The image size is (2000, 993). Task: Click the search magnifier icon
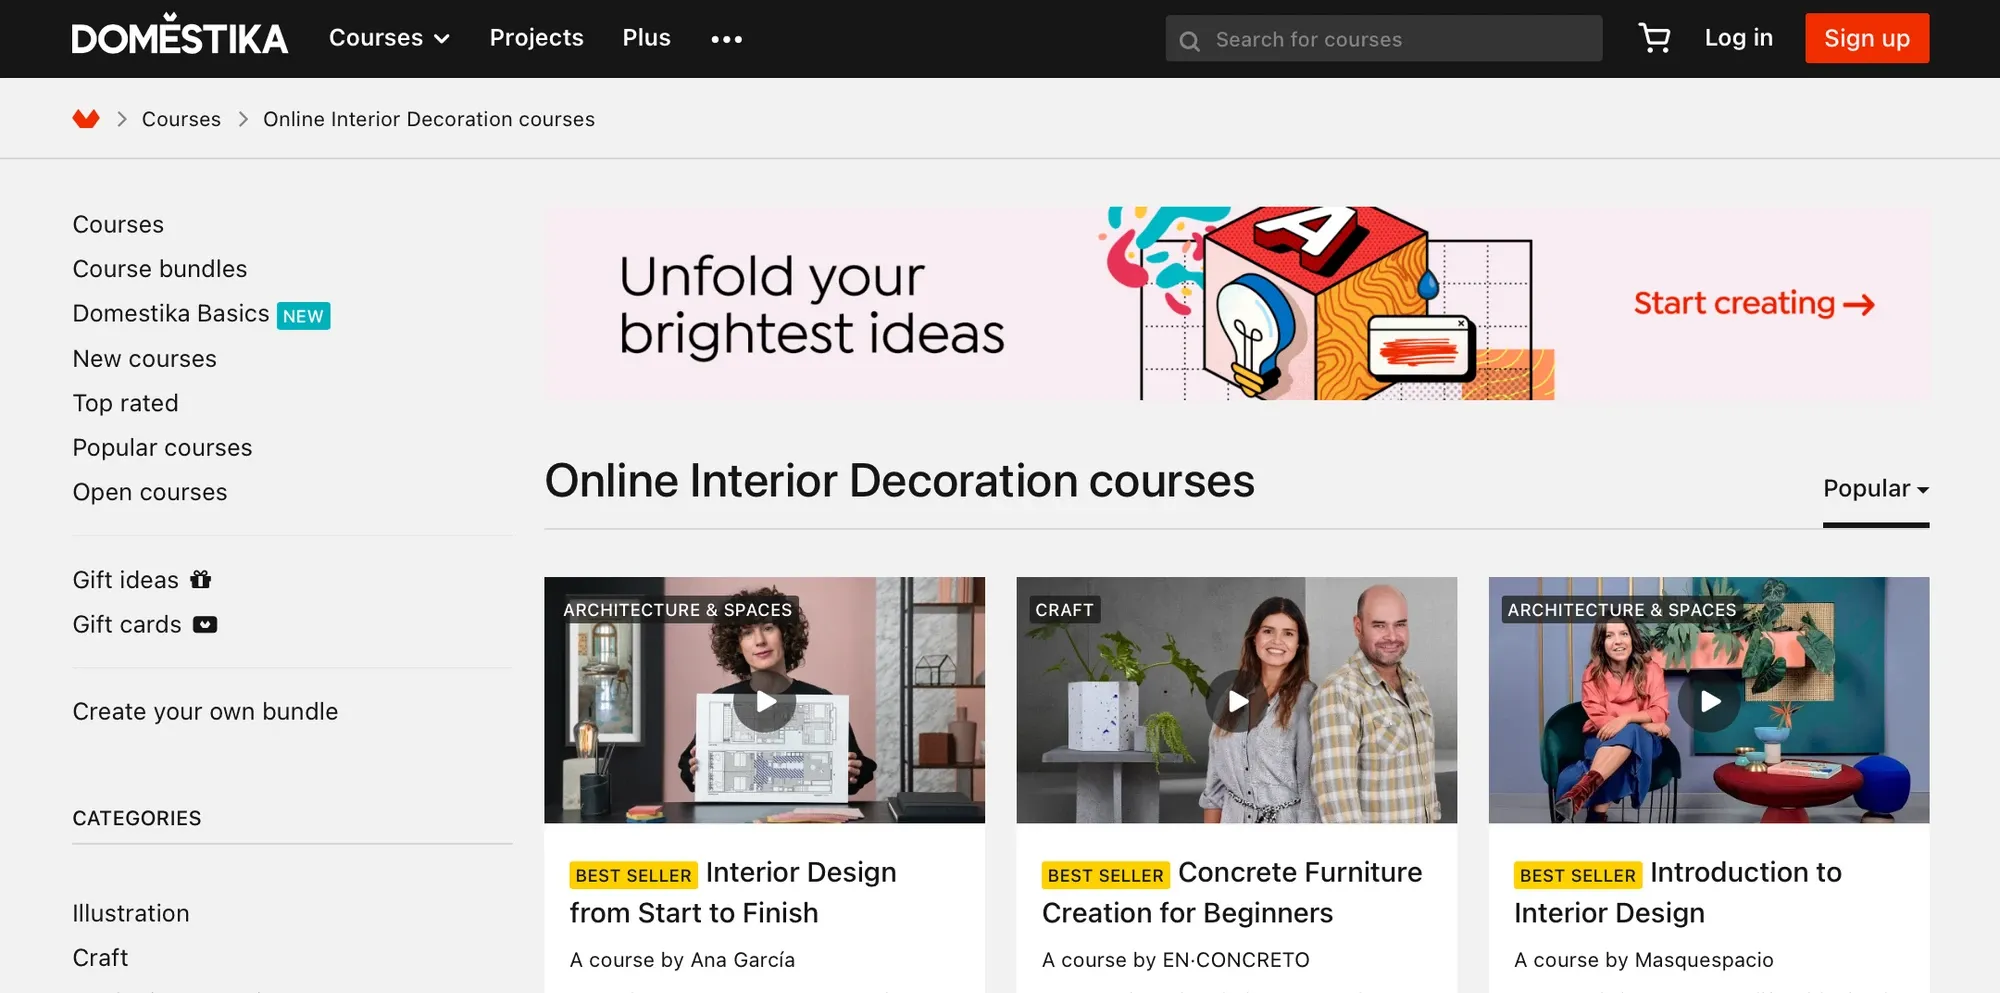coord(1189,40)
